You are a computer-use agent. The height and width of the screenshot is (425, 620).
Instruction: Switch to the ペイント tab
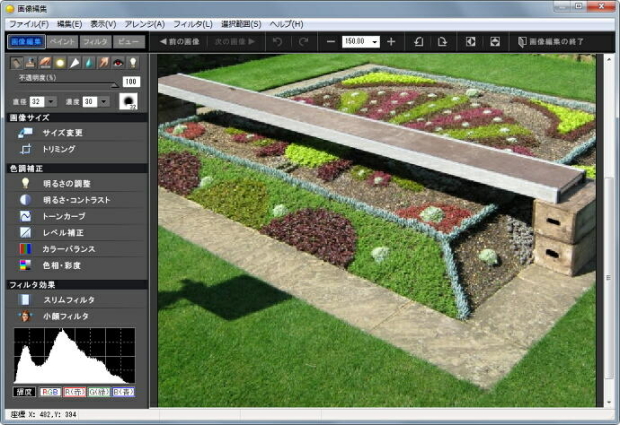[61, 42]
